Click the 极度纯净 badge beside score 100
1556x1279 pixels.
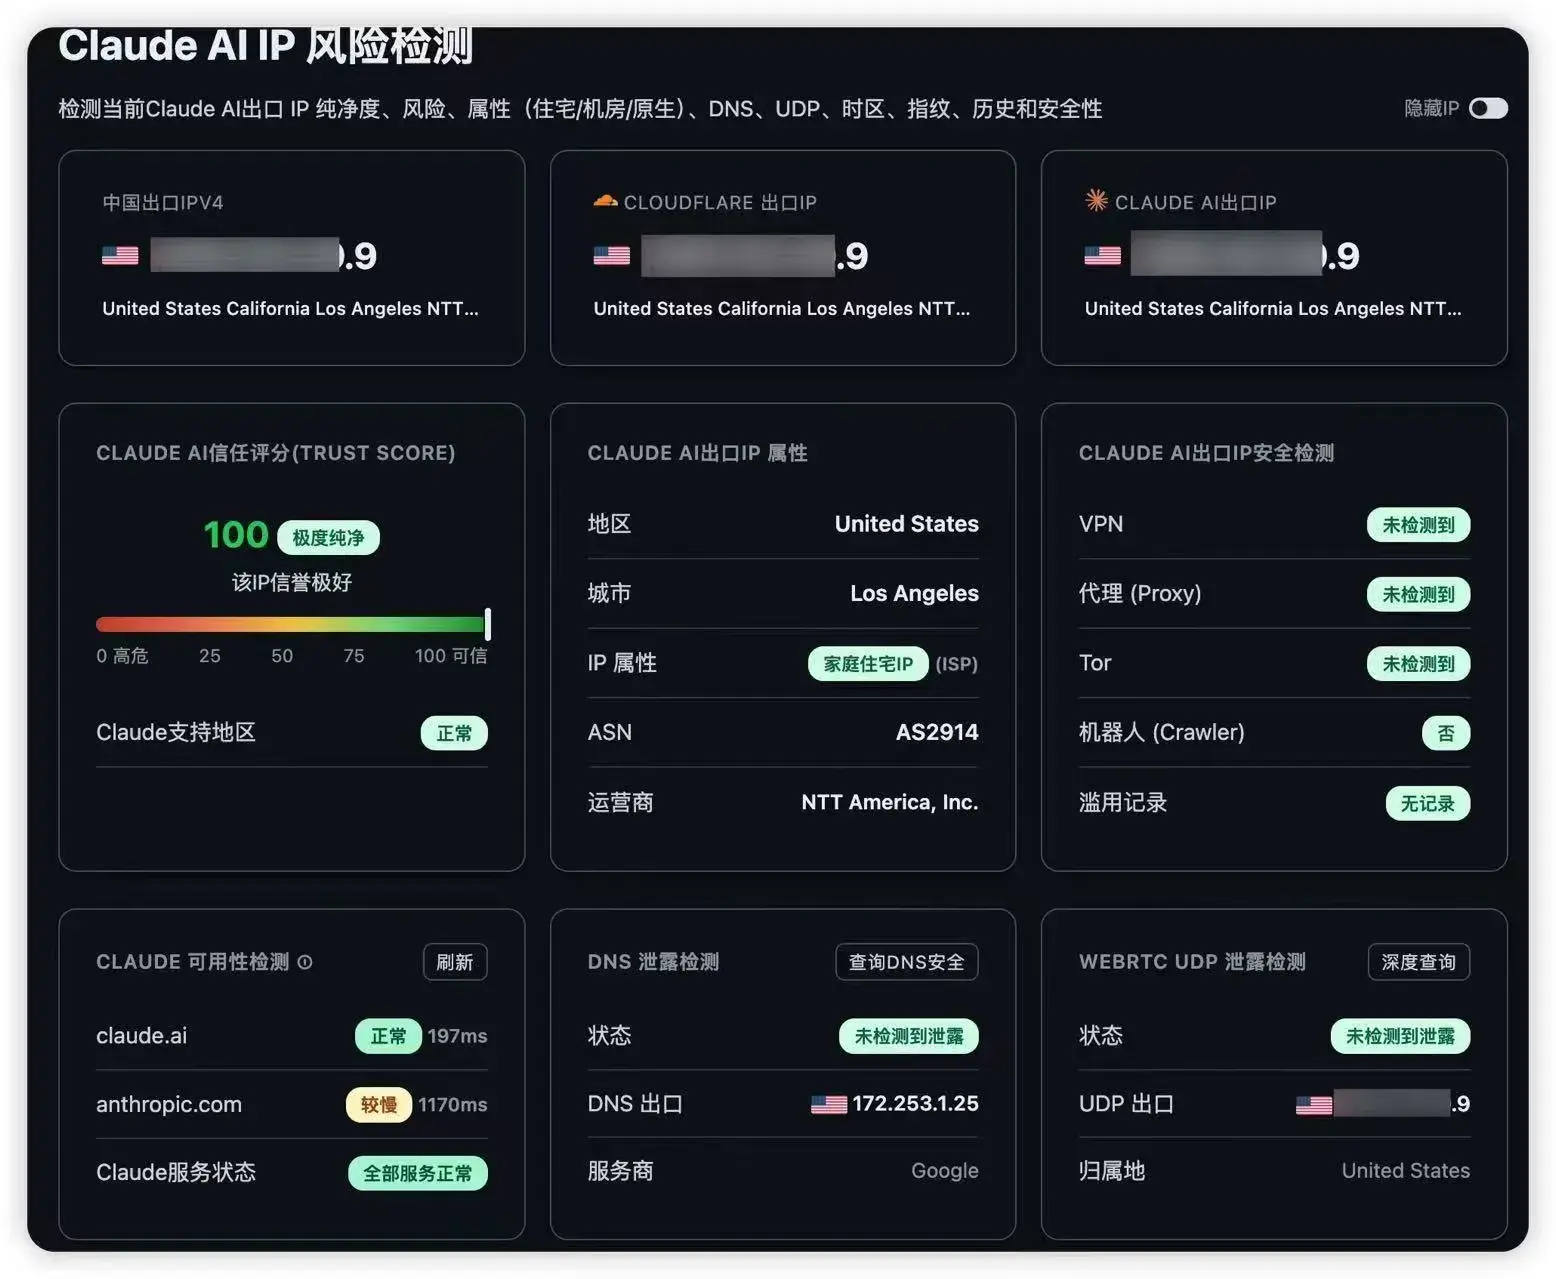[x=328, y=538]
